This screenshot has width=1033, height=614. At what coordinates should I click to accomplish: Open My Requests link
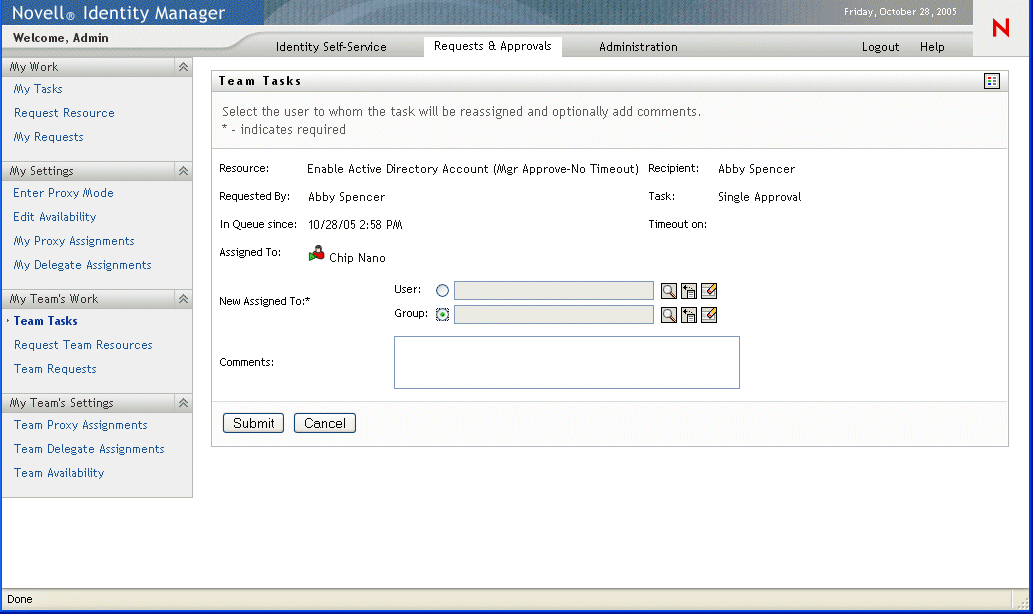pyautogui.click(x=49, y=137)
